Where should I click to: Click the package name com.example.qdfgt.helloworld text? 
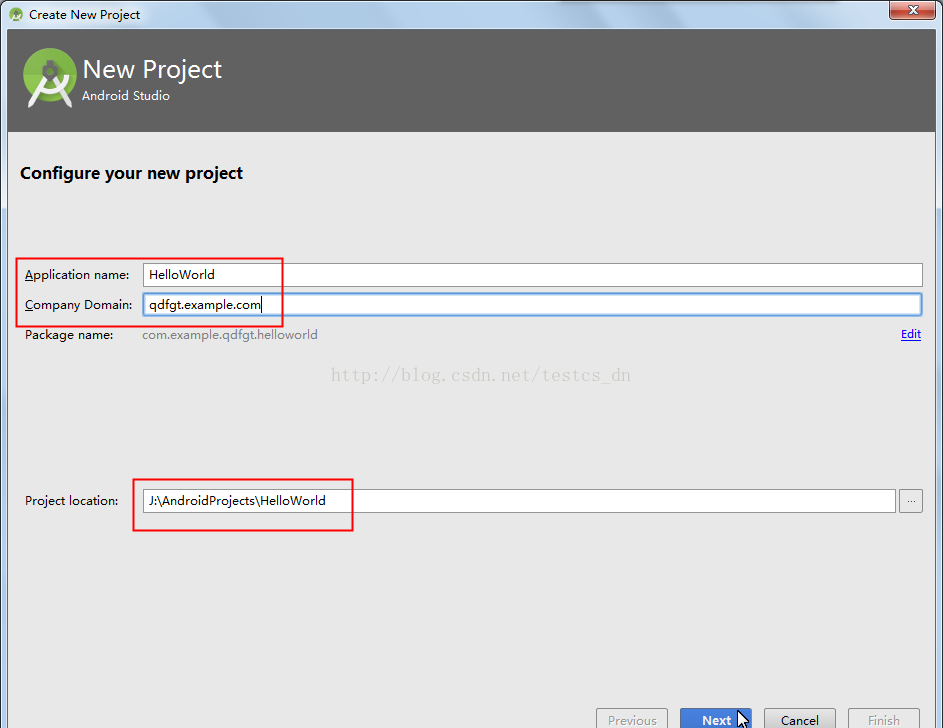pos(230,335)
